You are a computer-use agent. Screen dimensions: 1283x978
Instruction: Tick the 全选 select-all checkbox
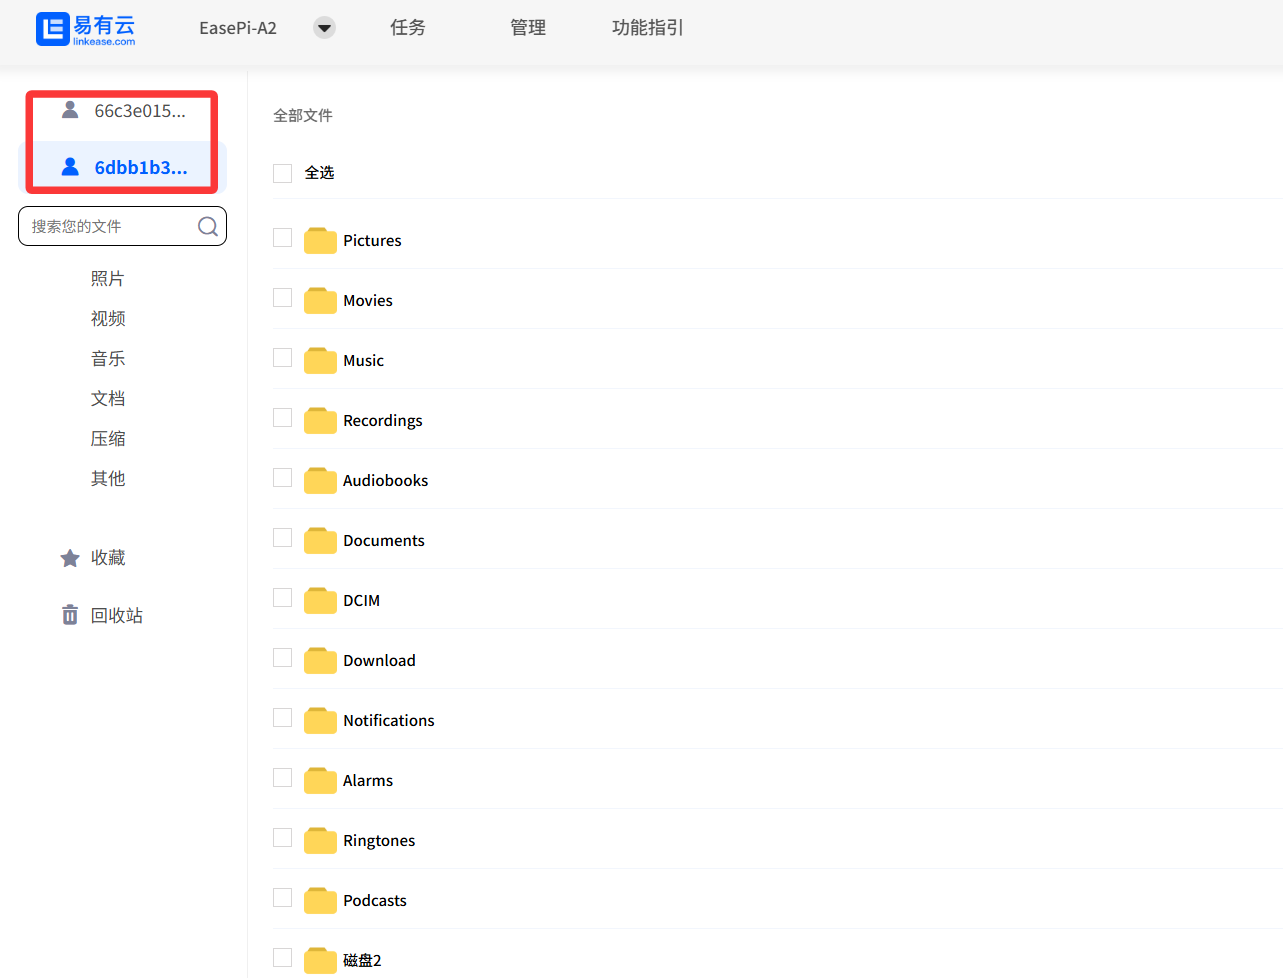(283, 173)
